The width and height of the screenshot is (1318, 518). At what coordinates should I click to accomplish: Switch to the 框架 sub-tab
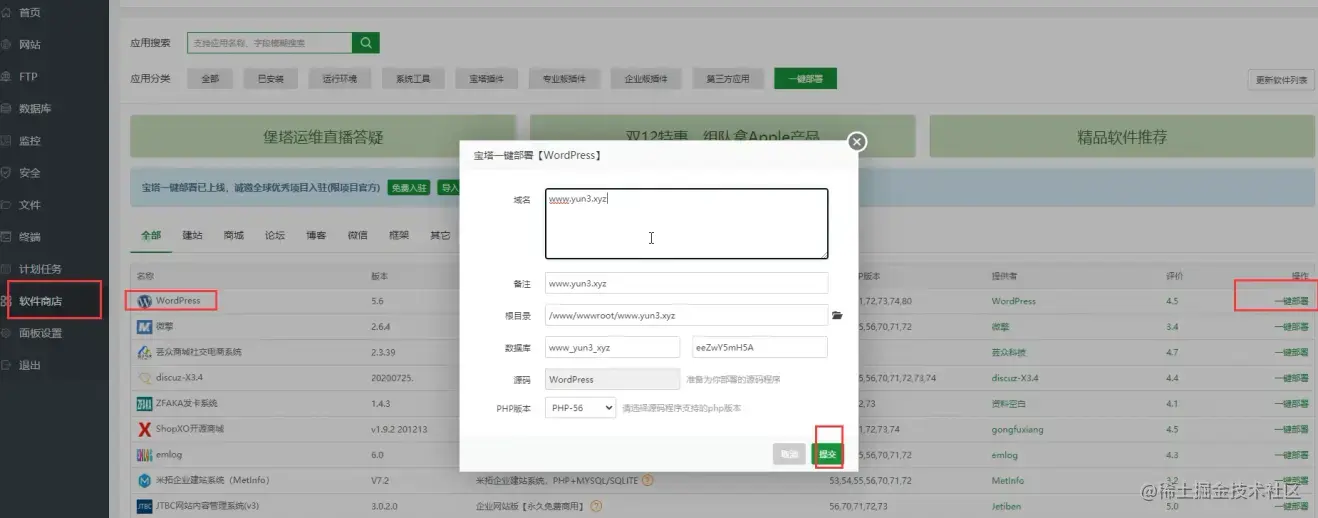[398, 235]
